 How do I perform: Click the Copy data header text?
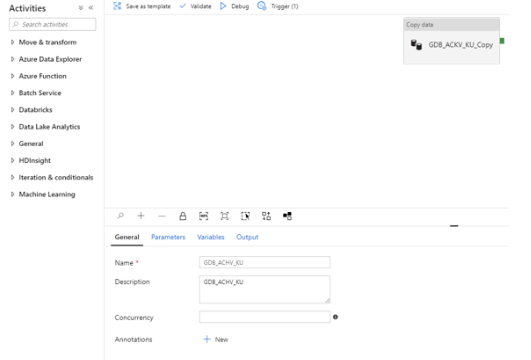(420, 25)
